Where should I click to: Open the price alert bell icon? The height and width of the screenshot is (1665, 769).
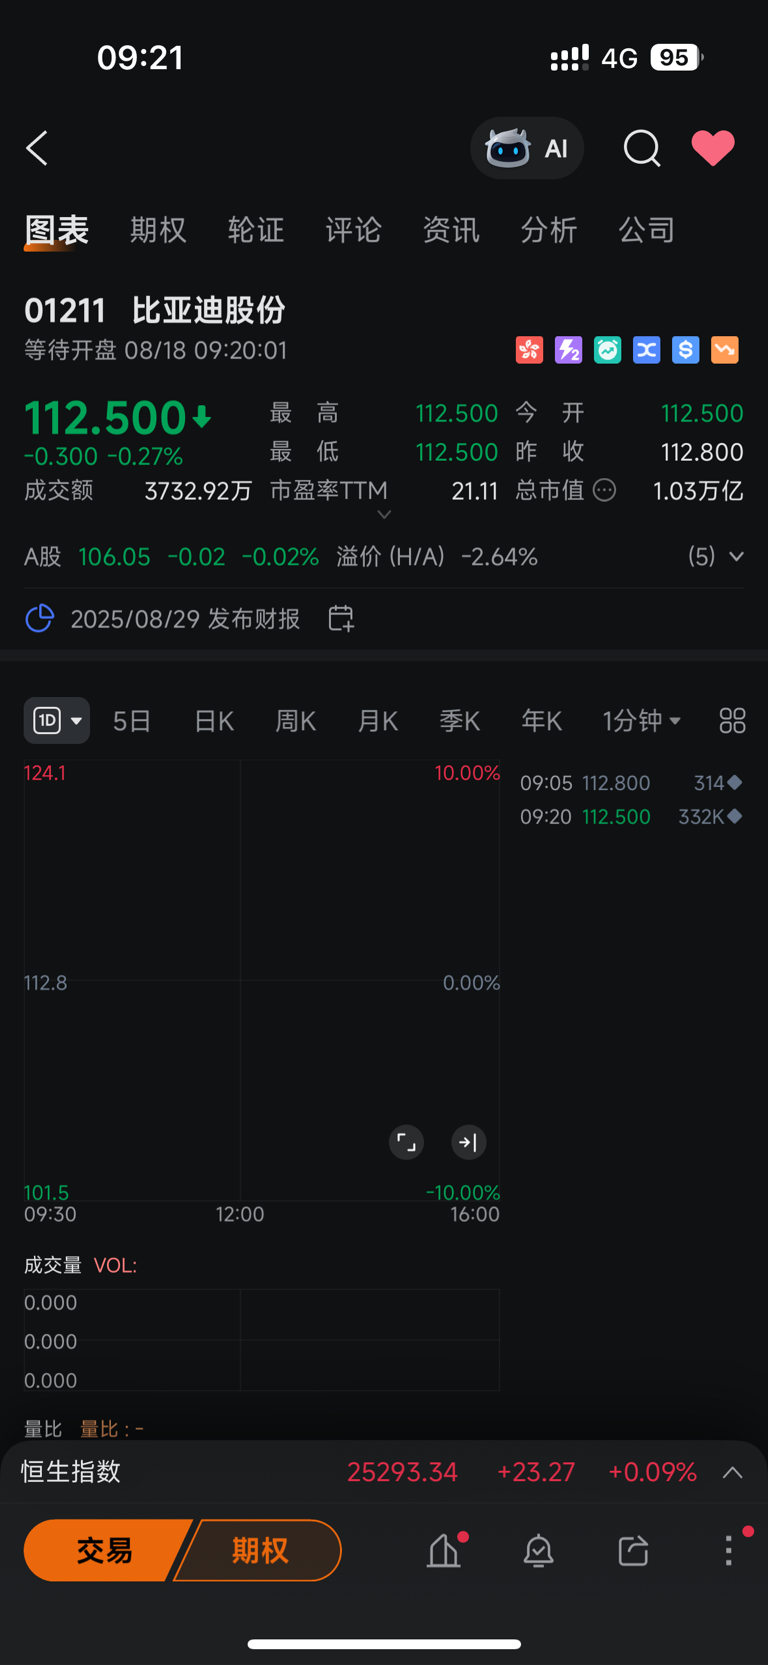click(539, 1550)
